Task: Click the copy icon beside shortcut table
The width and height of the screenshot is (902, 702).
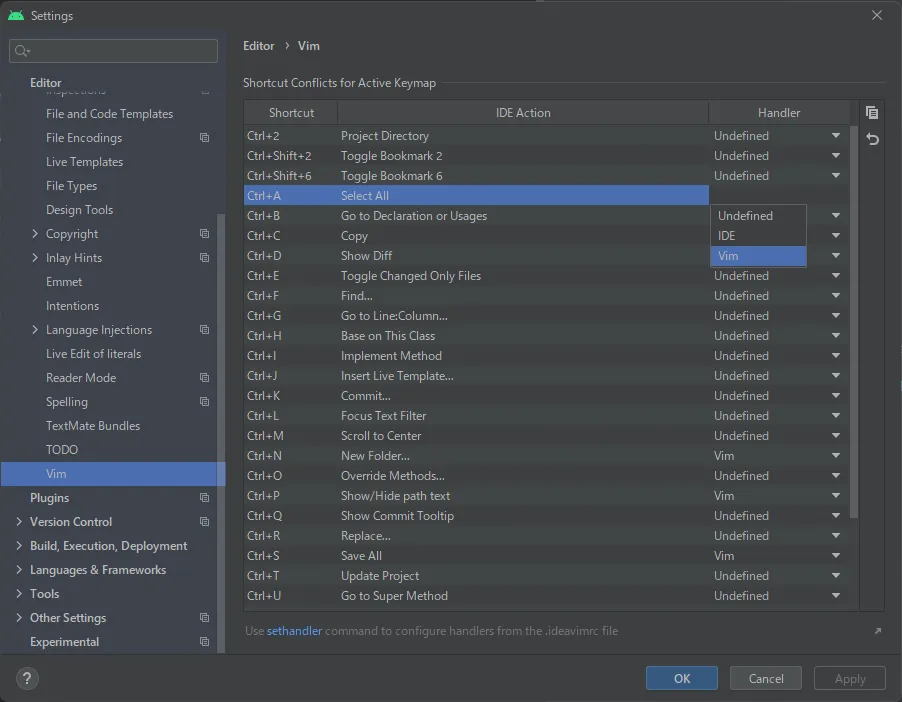Action: 872,113
